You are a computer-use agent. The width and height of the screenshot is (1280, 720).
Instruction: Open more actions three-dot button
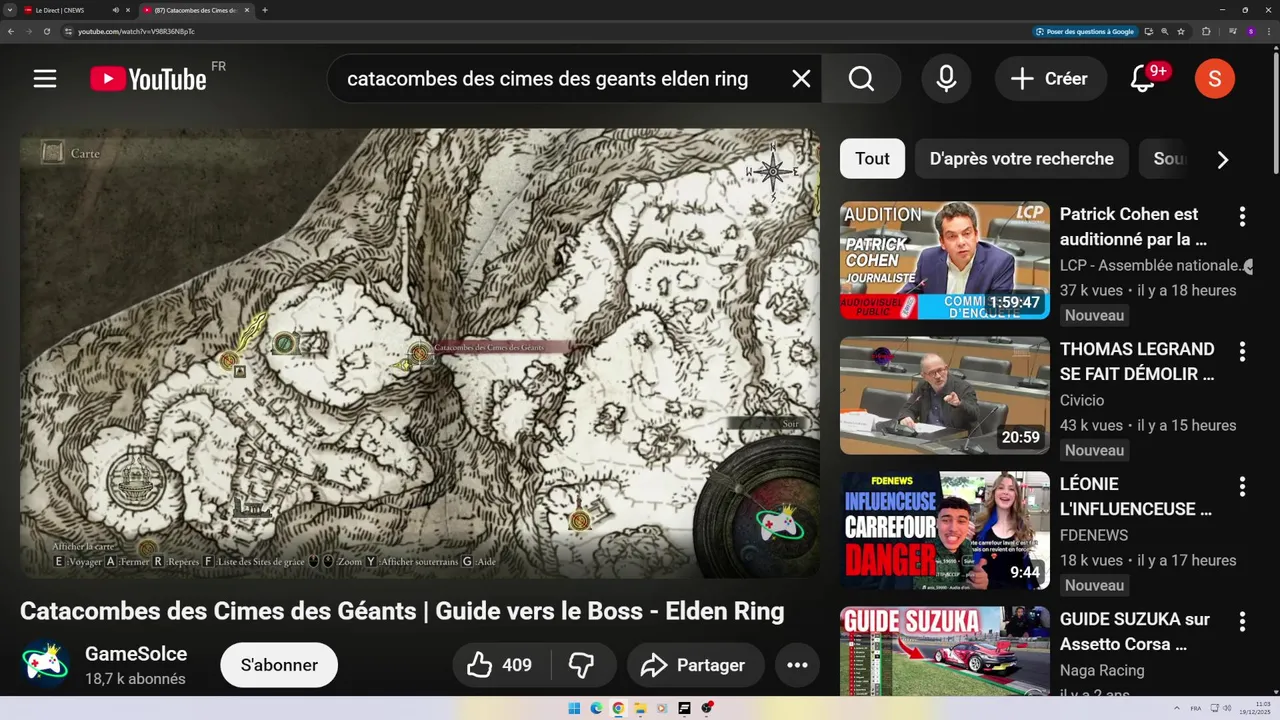point(797,665)
